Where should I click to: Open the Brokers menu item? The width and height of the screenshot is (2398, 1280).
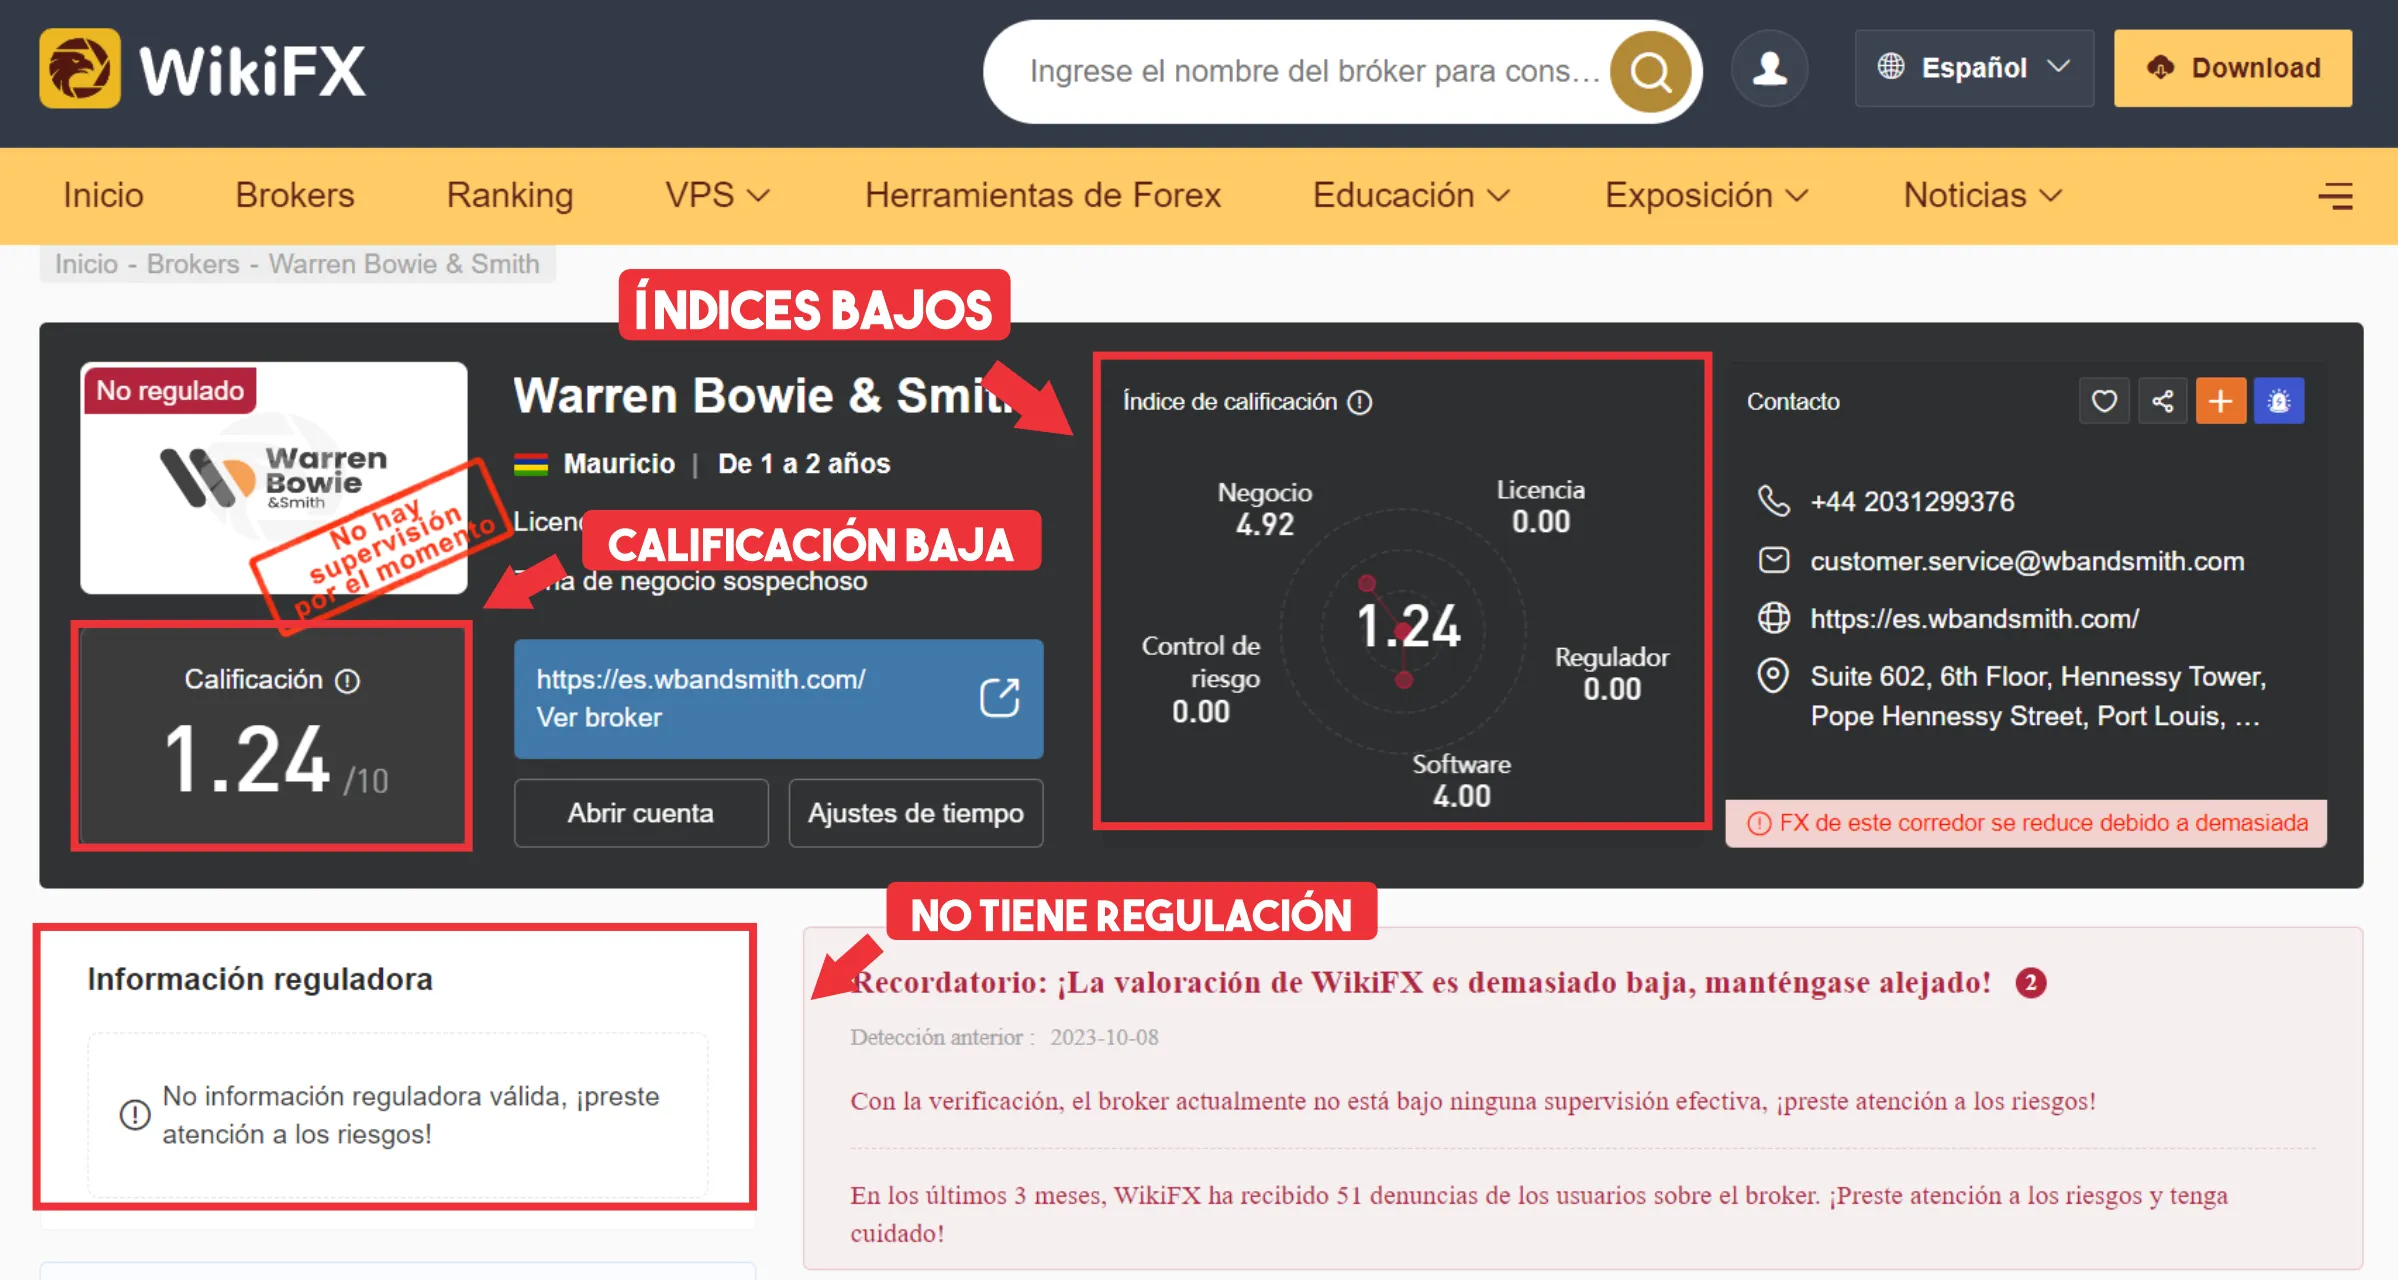point(295,195)
